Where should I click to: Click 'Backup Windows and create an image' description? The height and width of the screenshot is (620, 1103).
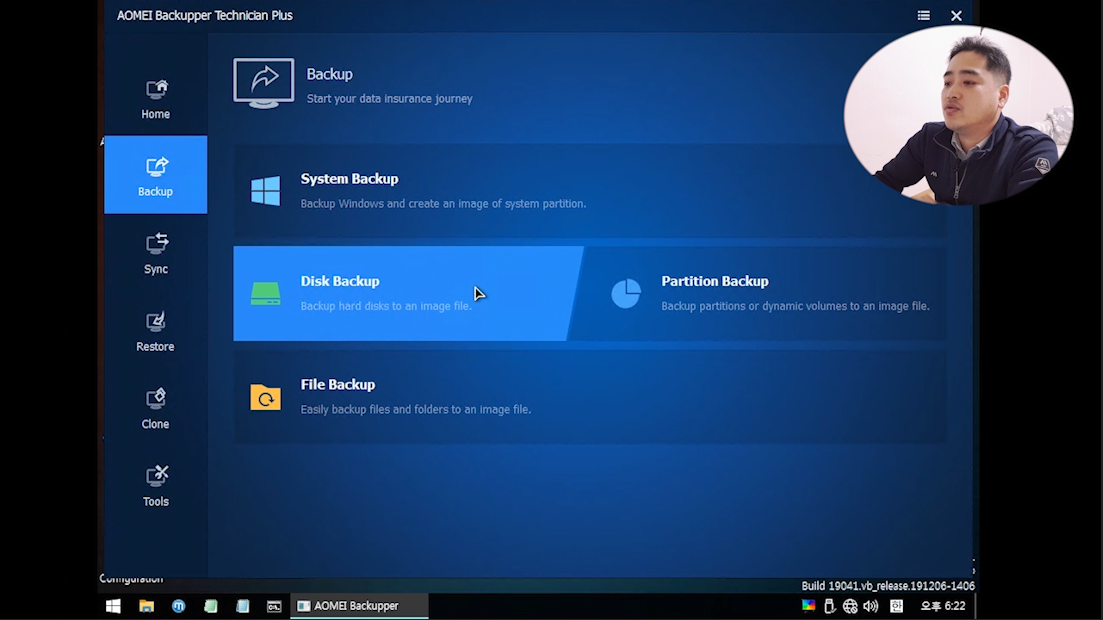point(443,203)
